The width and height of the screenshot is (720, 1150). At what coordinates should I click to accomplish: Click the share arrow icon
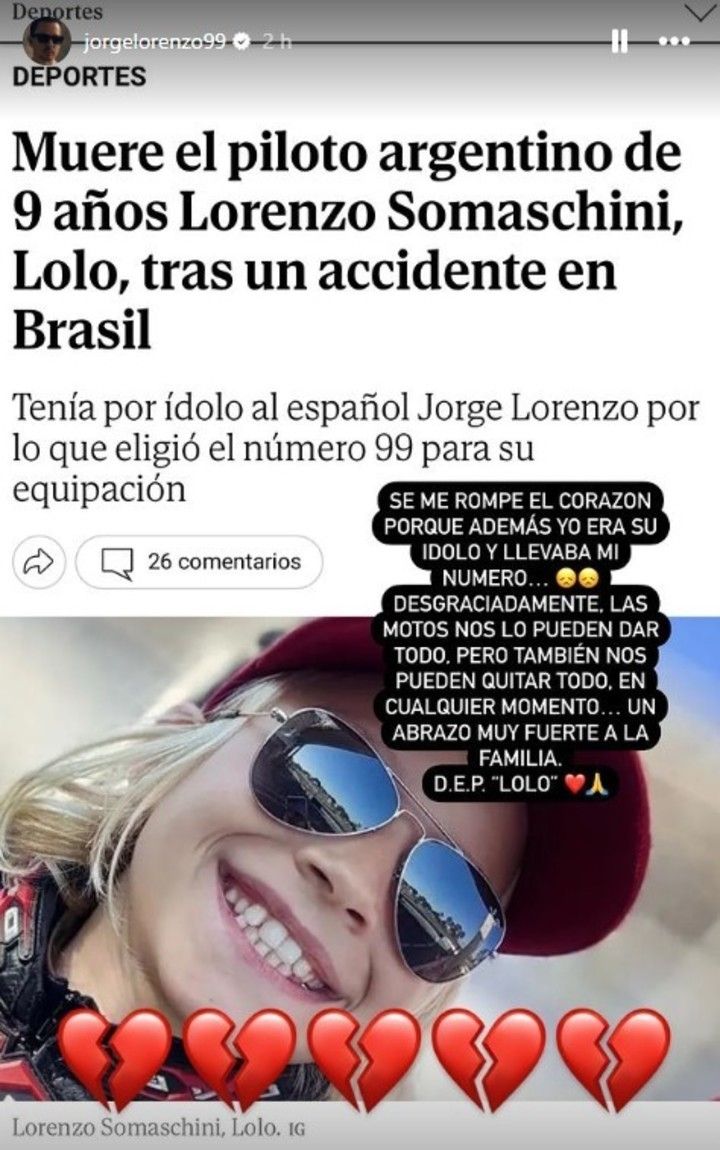[x=39, y=562]
